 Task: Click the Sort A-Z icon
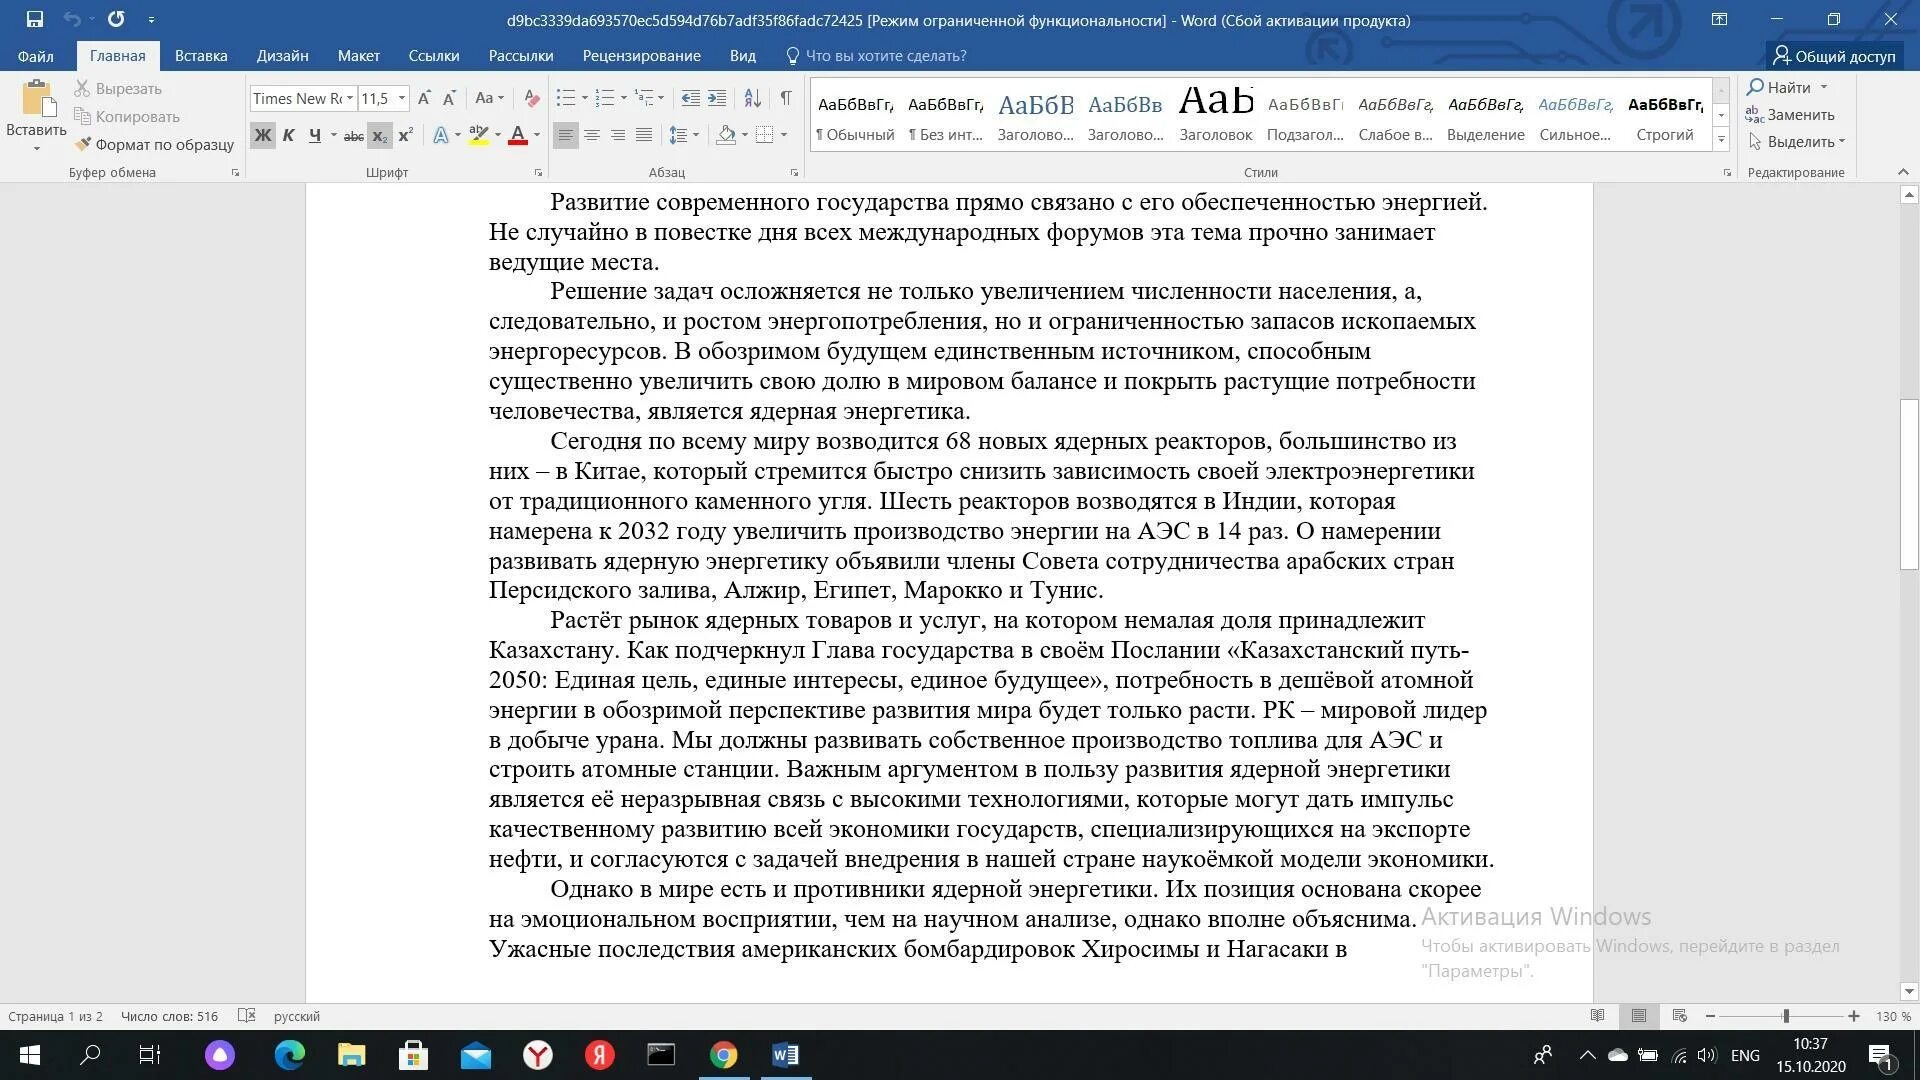(x=752, y=99)
